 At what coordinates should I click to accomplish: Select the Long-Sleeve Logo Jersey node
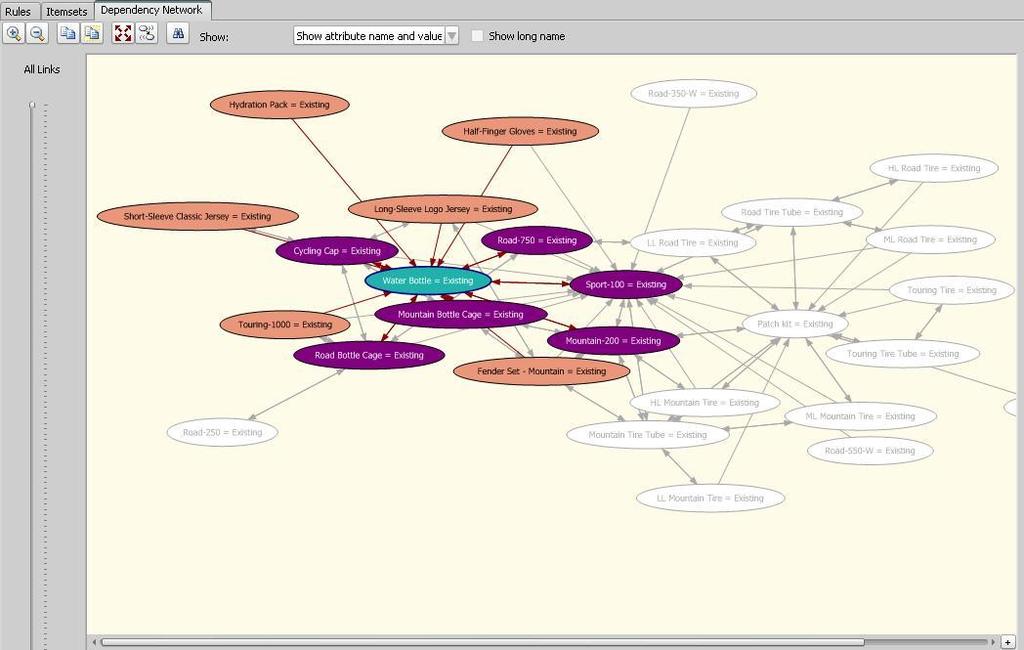click(443, 209)
